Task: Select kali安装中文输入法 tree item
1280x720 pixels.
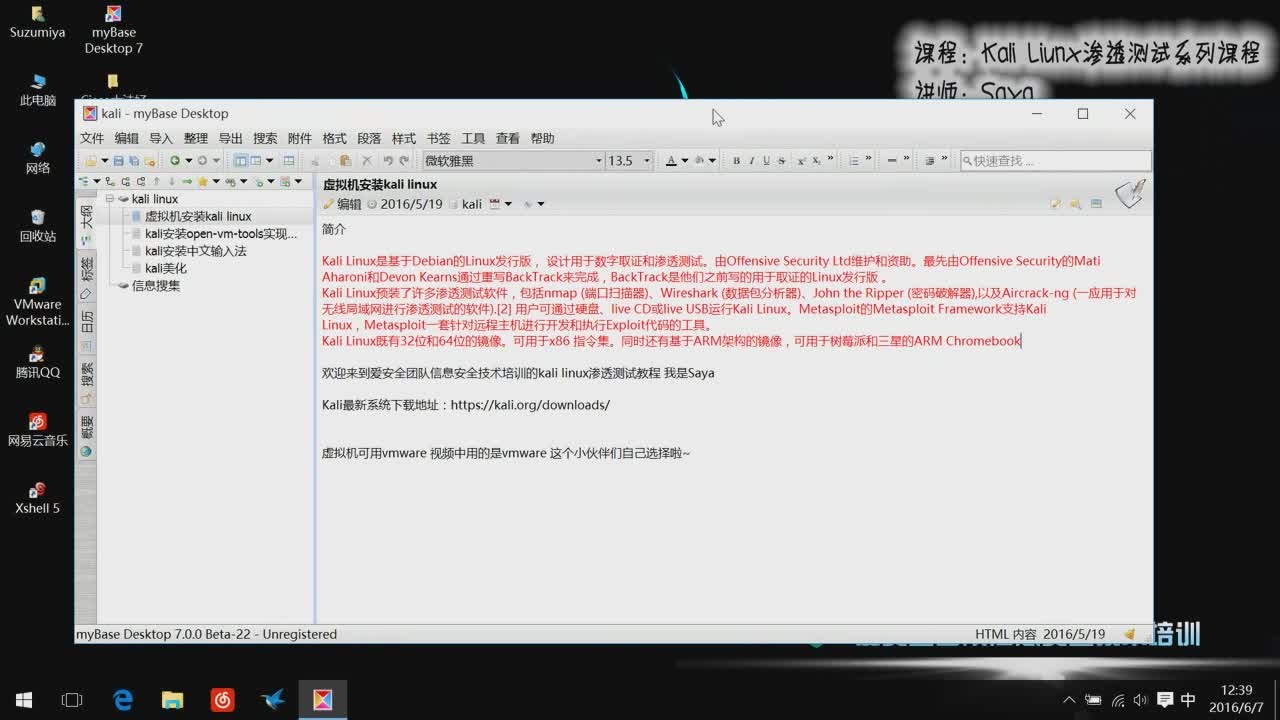Action: [195, 251]
